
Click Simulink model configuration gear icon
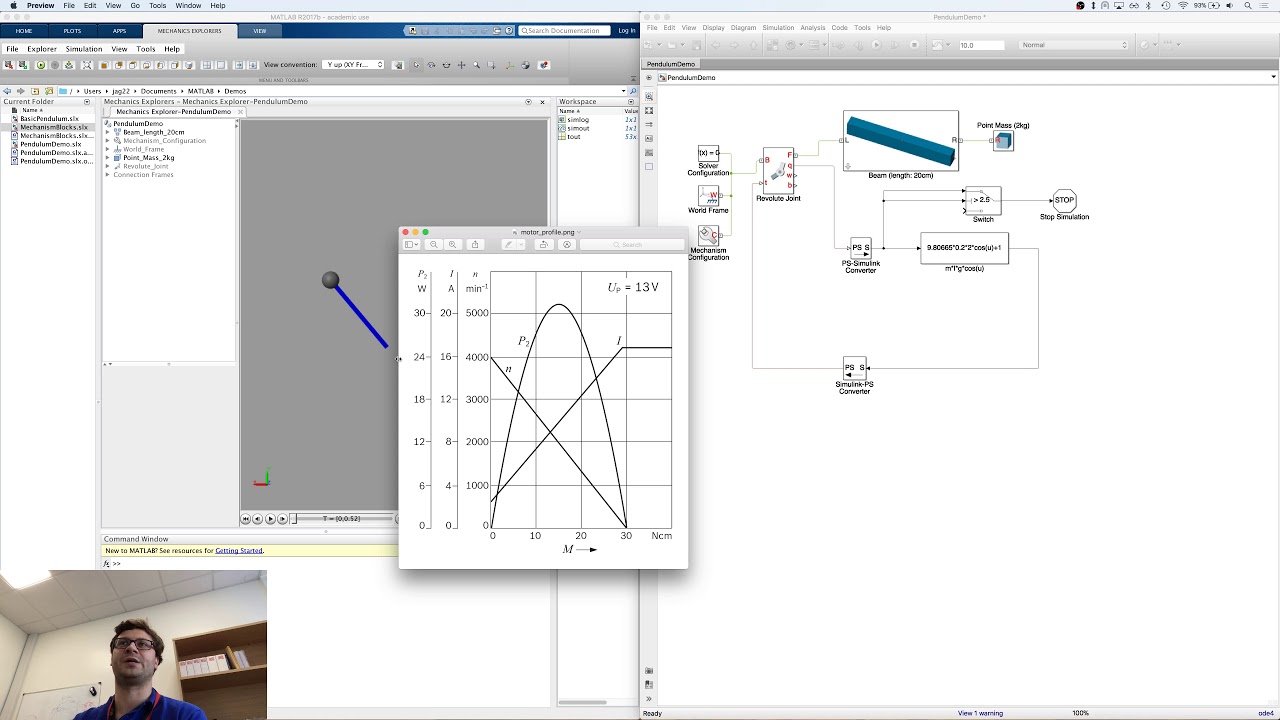[x=790, y=45]
